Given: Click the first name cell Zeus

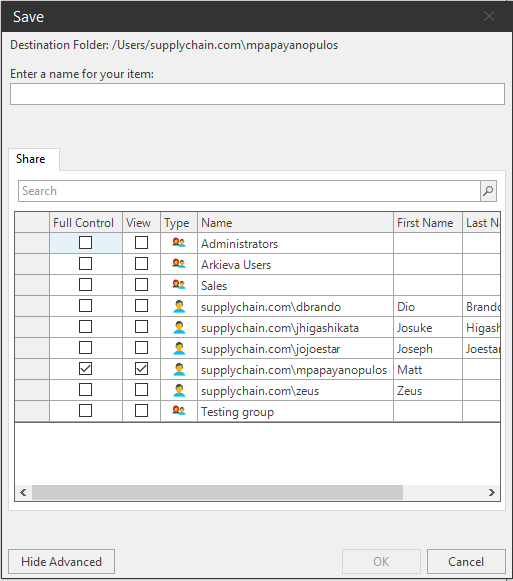Looking at the screenshot, I should point(428,390).
